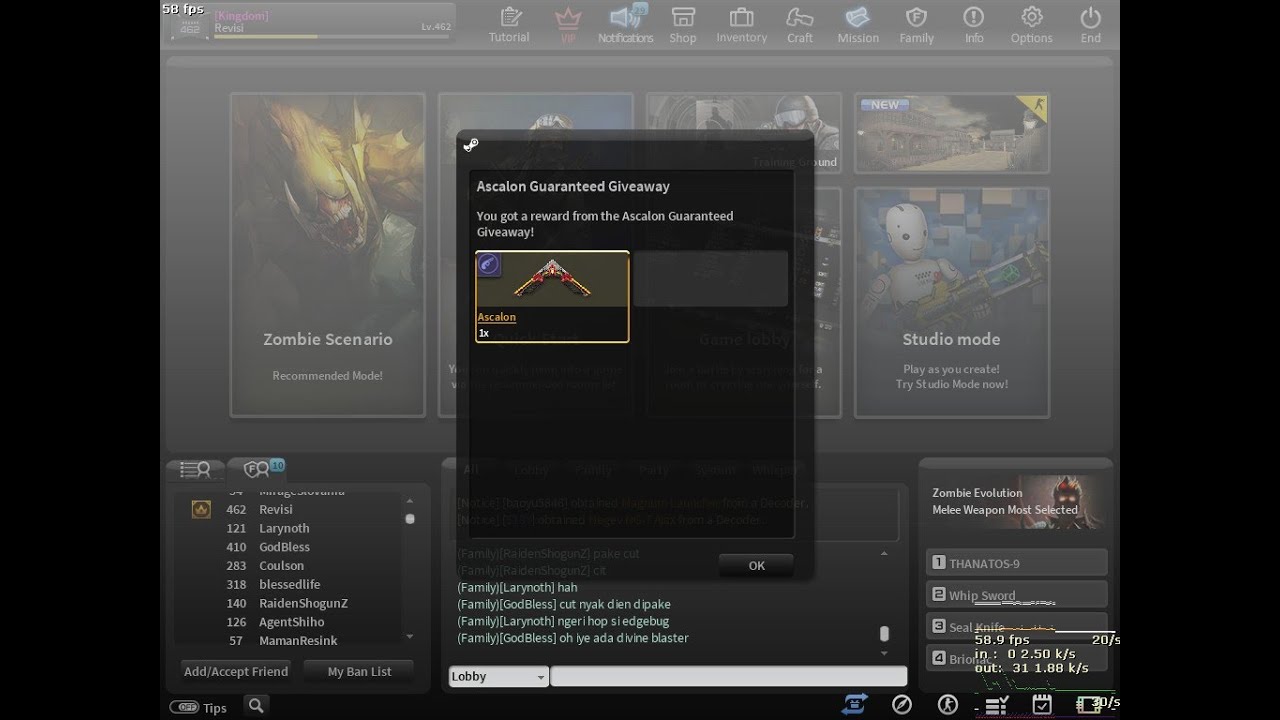Click the running figure icon in bottom bar
The height and width of the screenshot is (720, 1280).
[x=947, y=705]
